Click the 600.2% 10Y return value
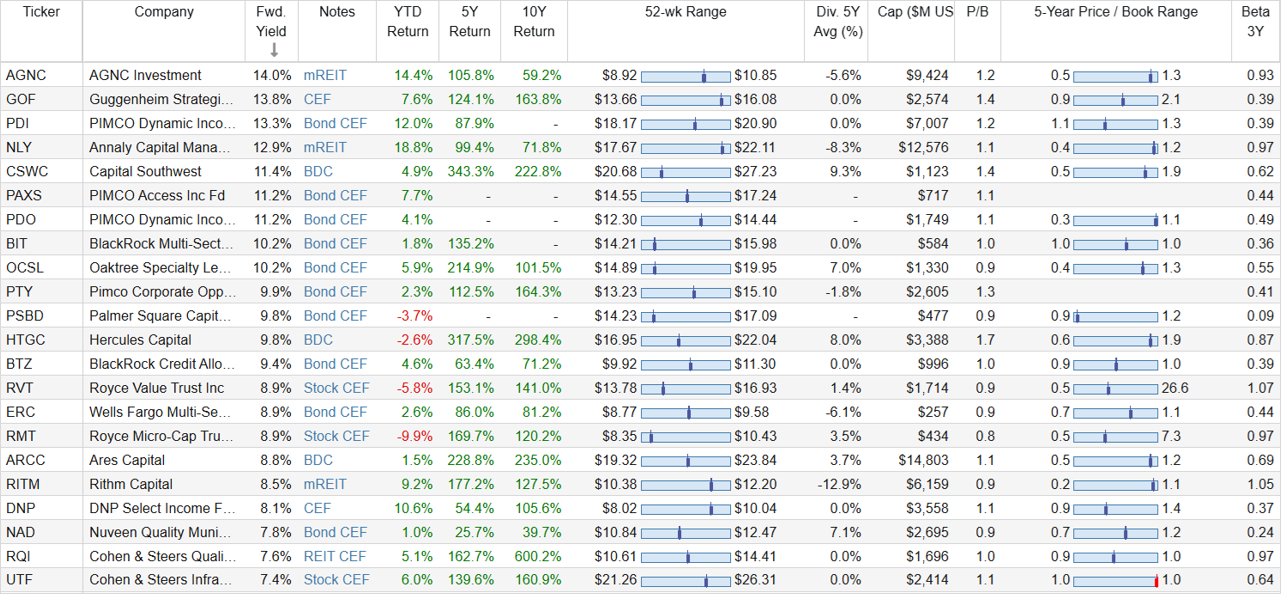 537,556
